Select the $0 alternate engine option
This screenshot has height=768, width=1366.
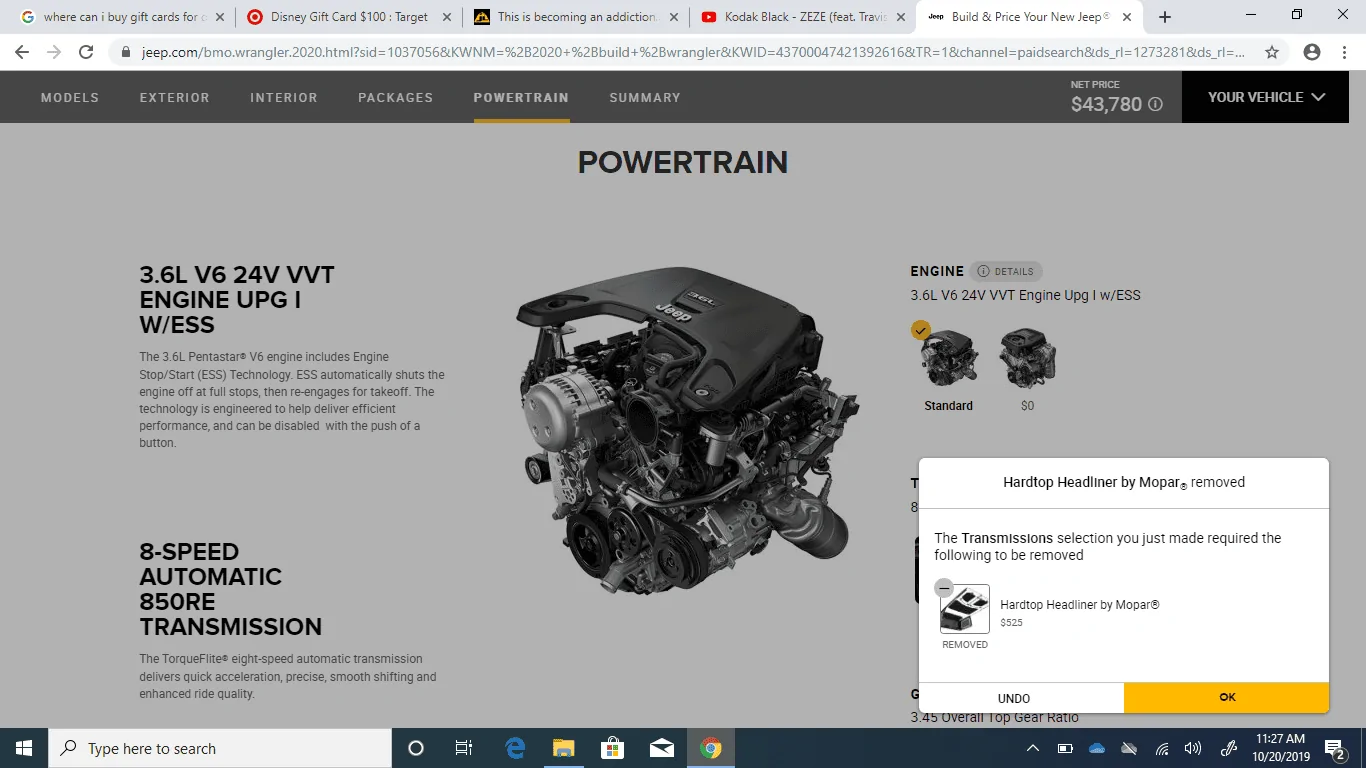click(1028, 358)
